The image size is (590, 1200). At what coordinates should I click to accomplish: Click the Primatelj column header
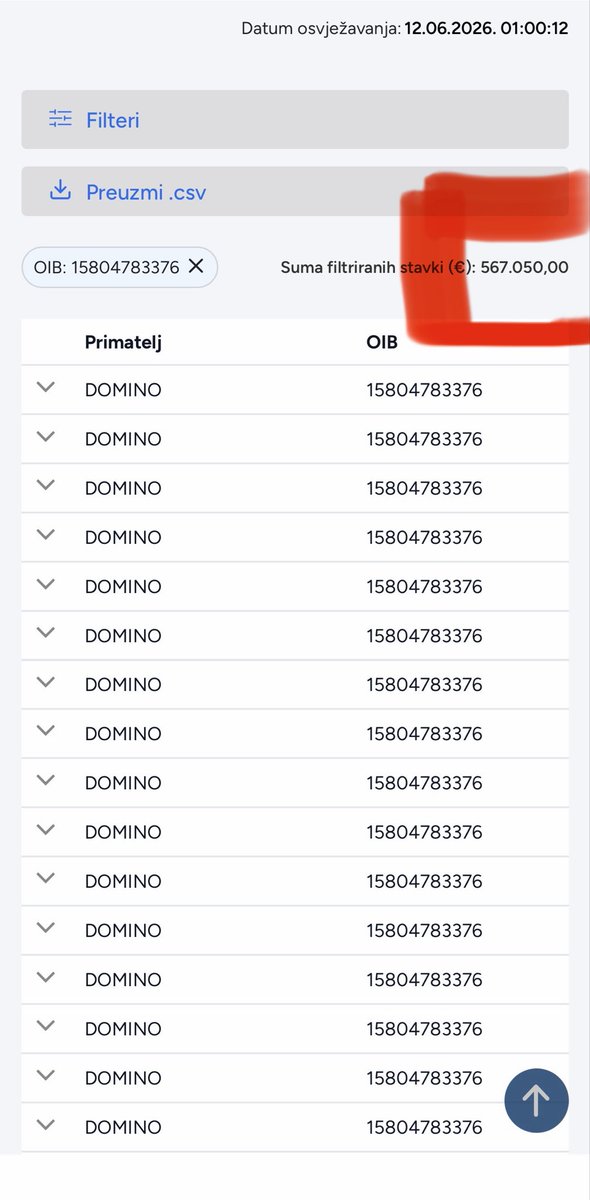pos(123,342)
